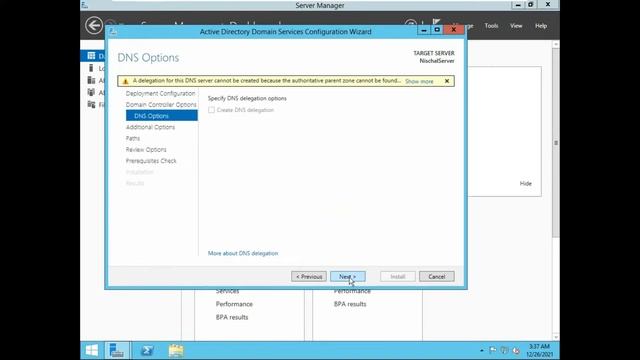The height and width of the screenshot is (360, 640).
Task: Show hidden system tray icons
Action: coord(482,350)
